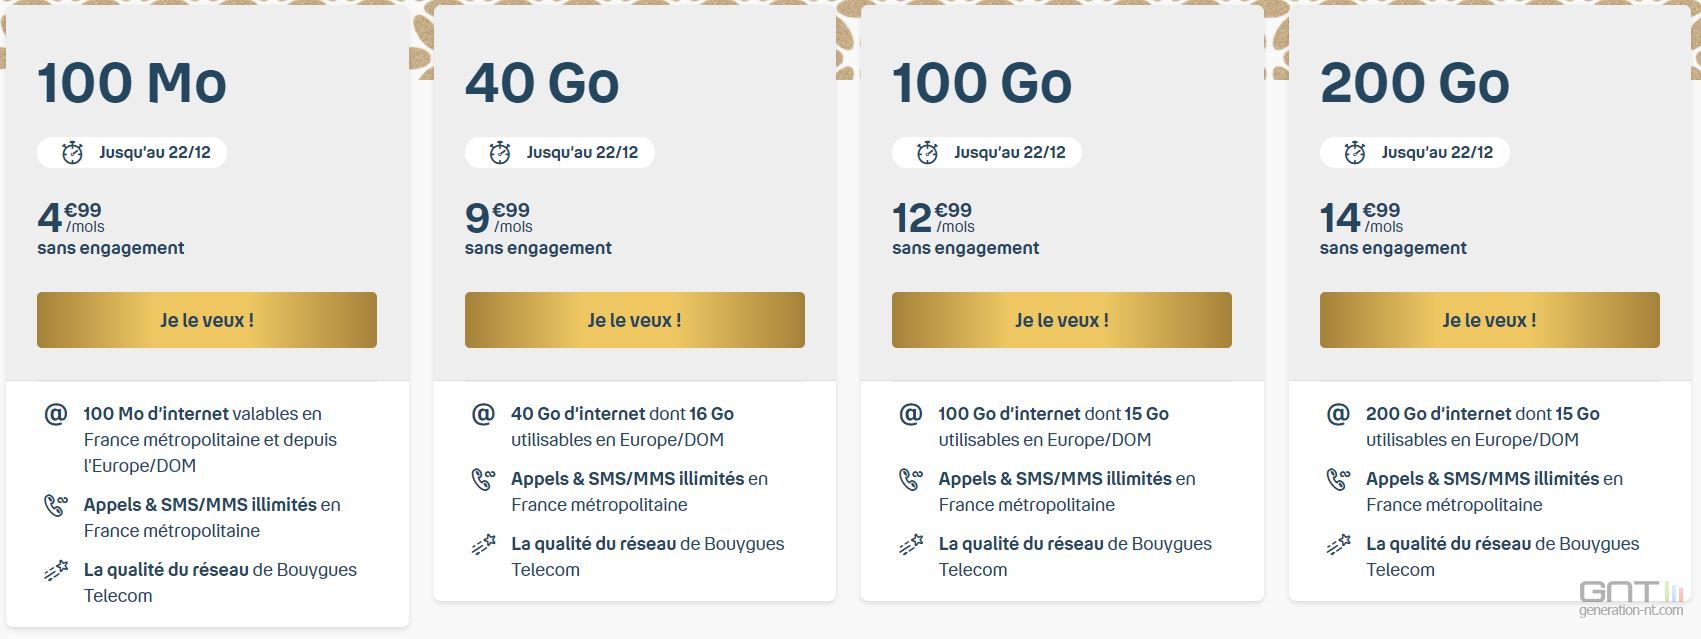The width and height of the screenshot is (1701, 639).
Task: Select the "Jusqu'au 22/12" badge of 100 Go plan
Action: (x=987, y=152)
